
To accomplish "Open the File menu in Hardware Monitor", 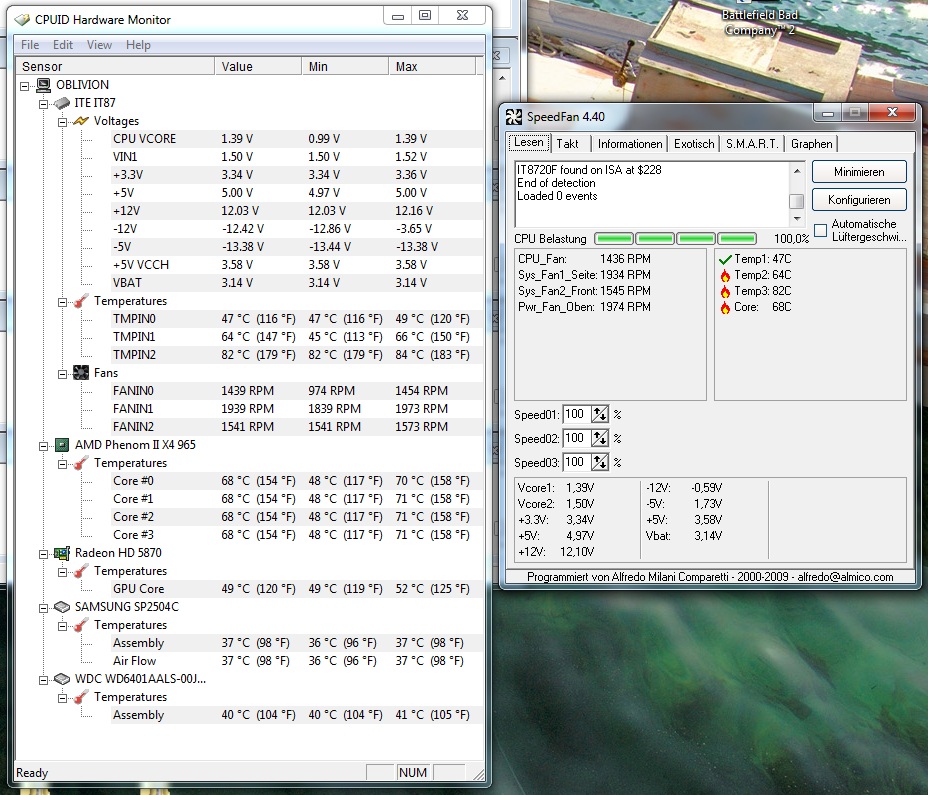I will pos(30,45).
